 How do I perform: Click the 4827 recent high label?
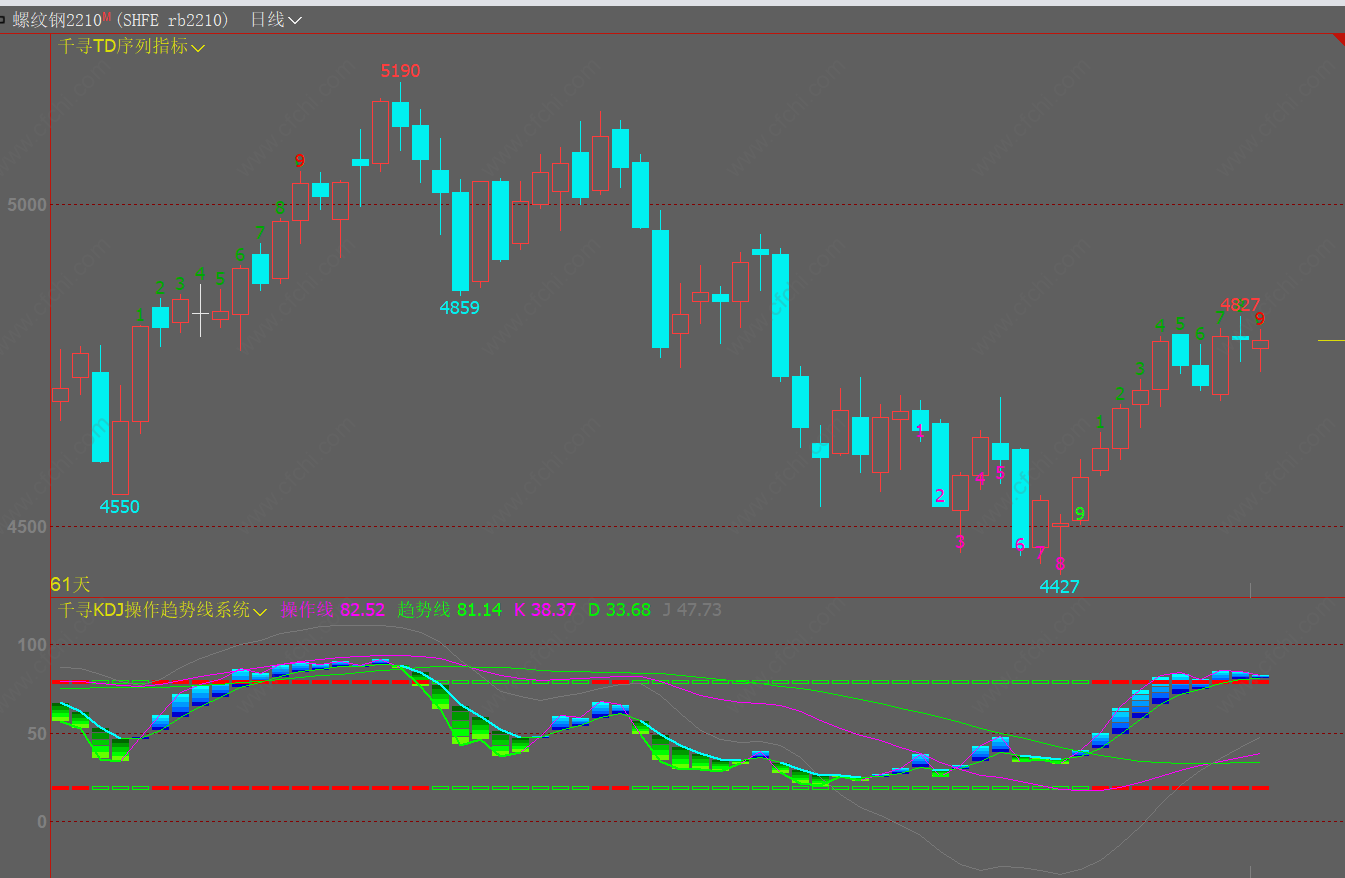[1240, 305]
